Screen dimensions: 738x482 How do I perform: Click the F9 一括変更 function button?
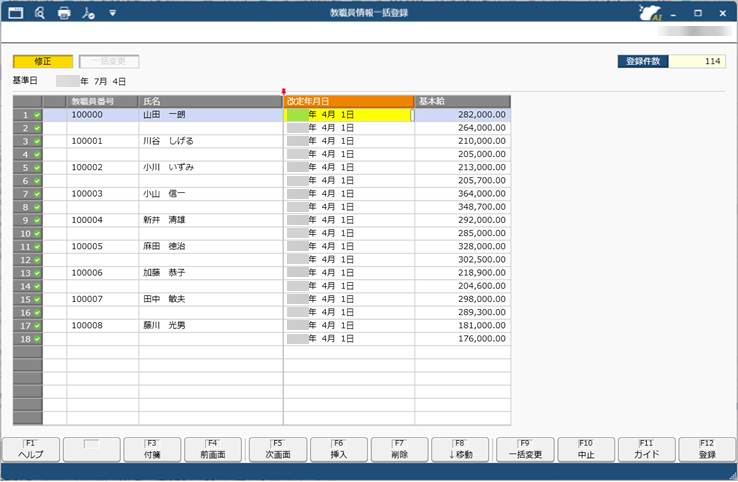coord(525,449)
